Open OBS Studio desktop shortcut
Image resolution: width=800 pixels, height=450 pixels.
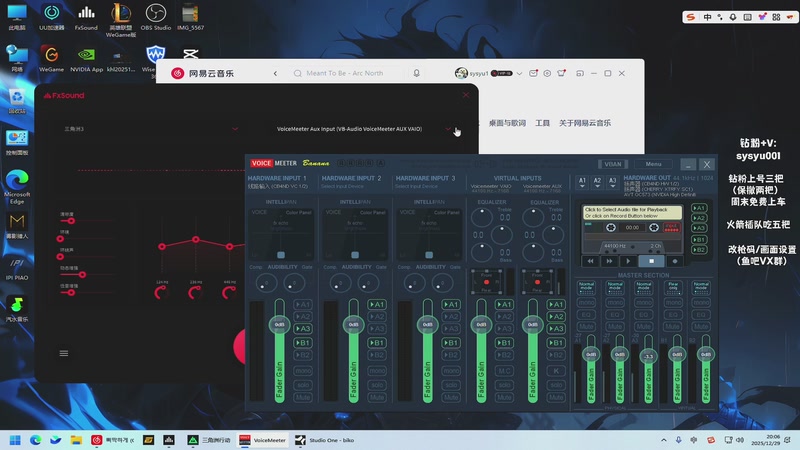coord(156,17)
